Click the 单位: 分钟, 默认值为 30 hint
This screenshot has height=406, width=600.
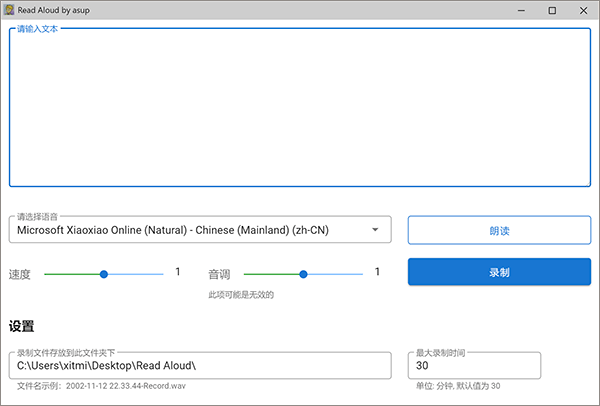tap(458, 386)
